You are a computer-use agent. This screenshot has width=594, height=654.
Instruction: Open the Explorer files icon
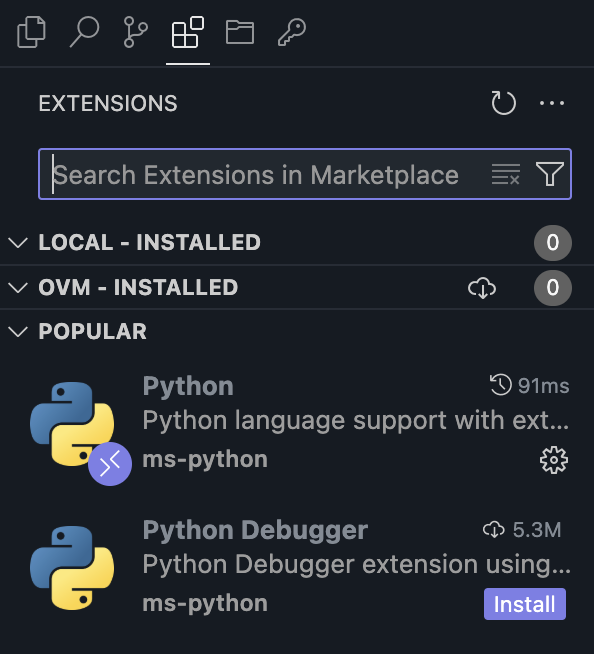coord(31,32)
